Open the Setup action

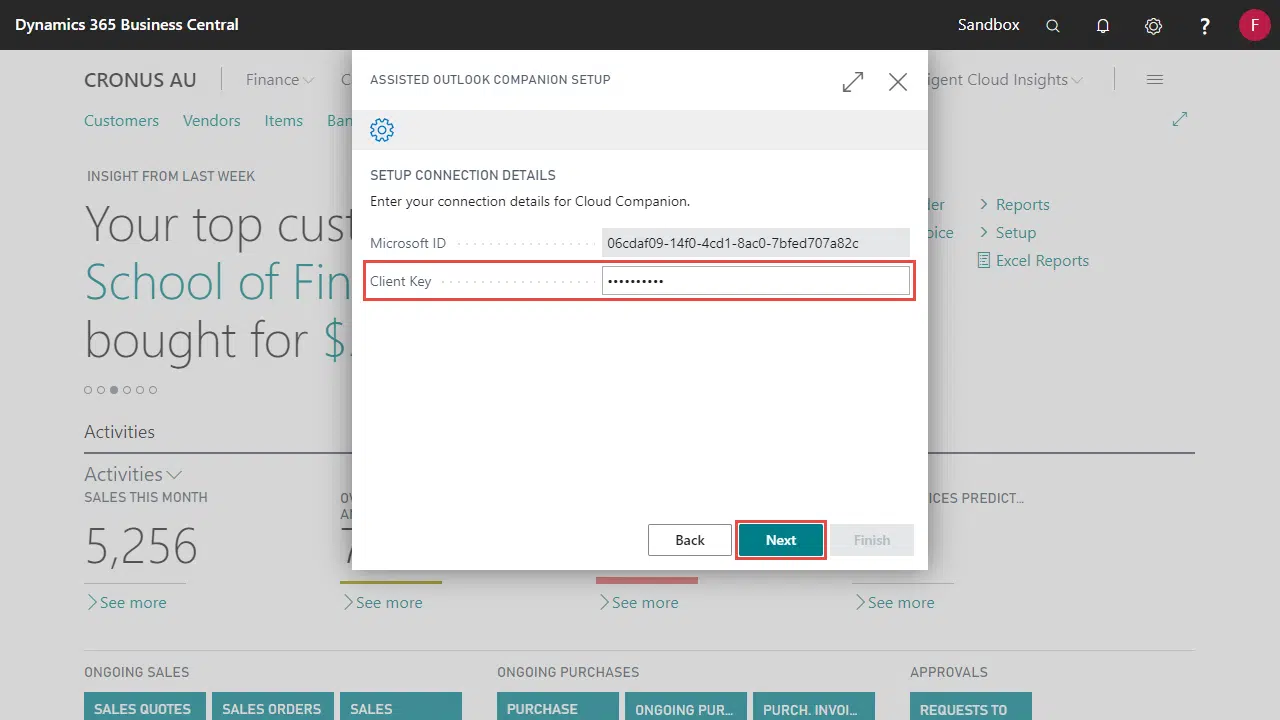1016,232
